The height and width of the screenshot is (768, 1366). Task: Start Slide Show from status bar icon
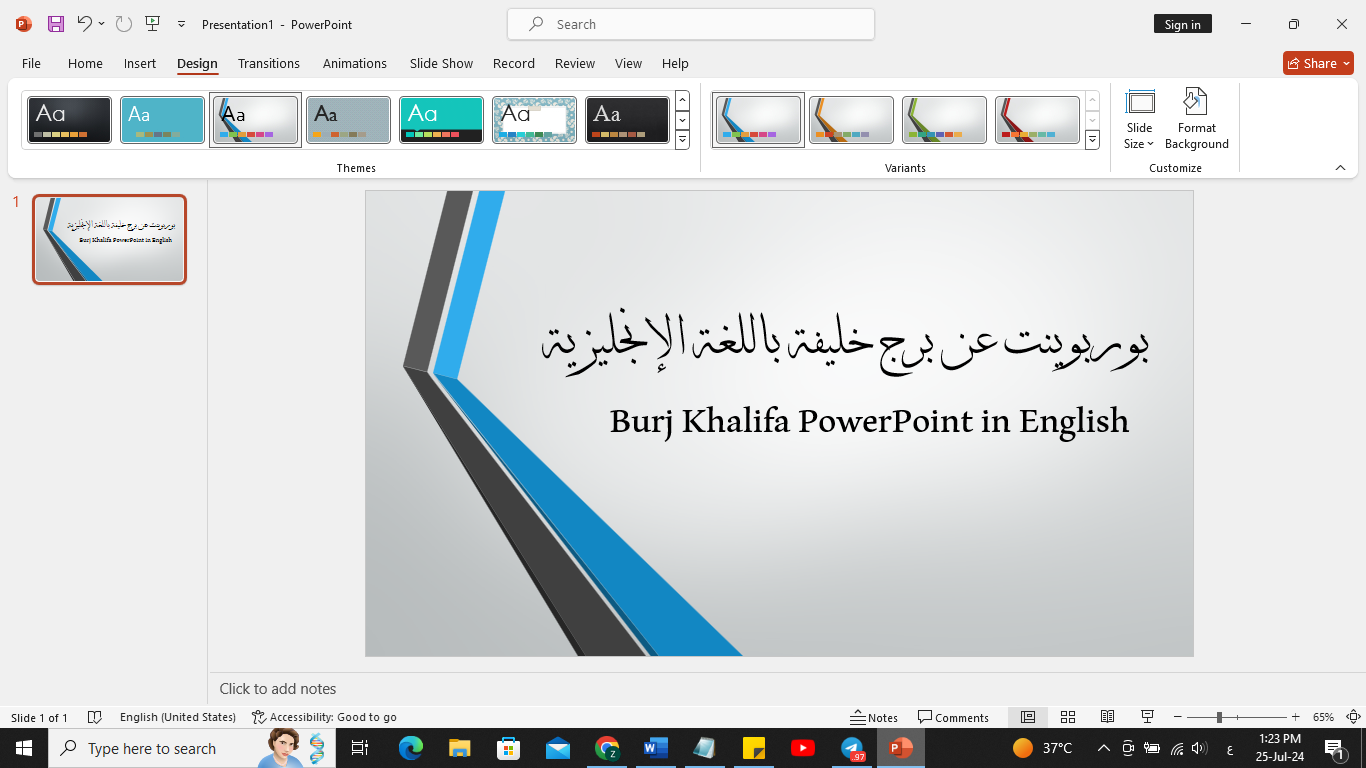1147,717
